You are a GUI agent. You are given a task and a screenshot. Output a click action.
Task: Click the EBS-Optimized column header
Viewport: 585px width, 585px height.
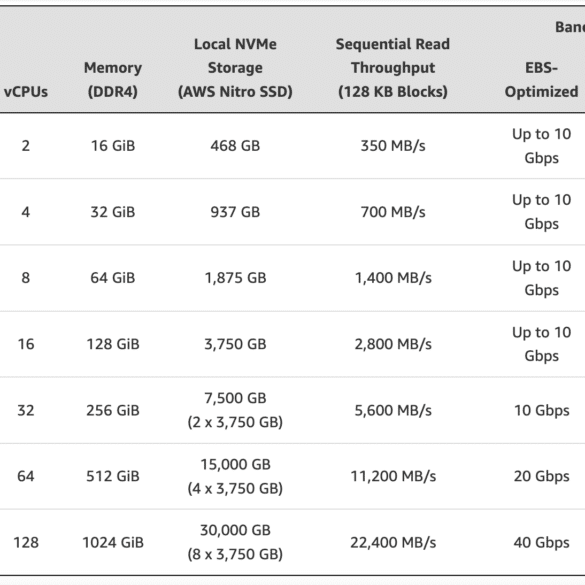click(x=541, y=80)
